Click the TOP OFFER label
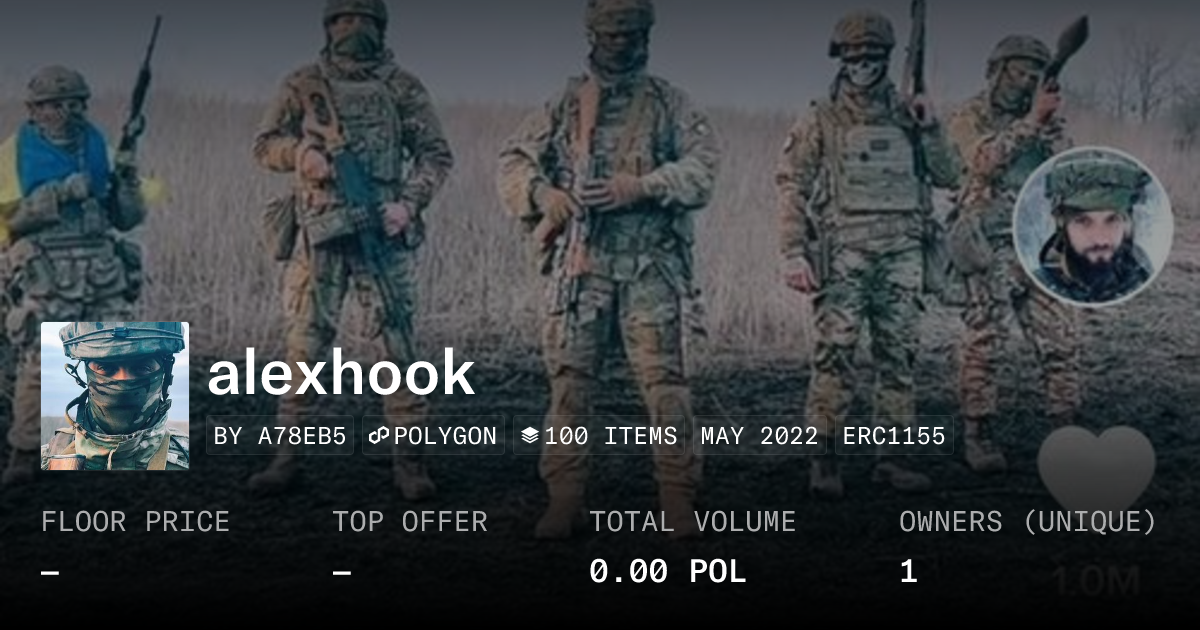Image resolution: width=1200 pixels, height=630 pixels. pyautogui.click(x=410, y=522)
